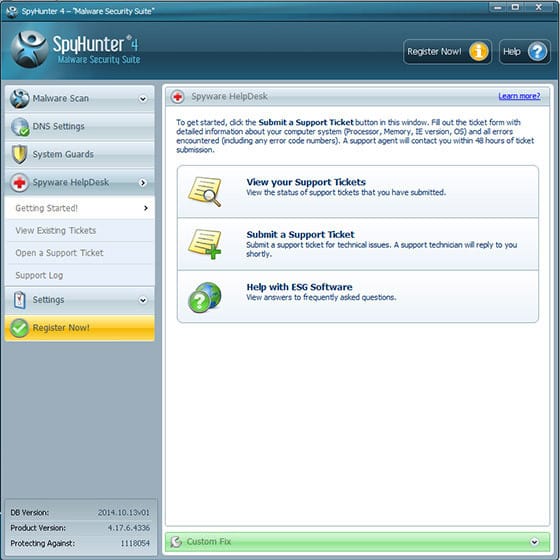Viewport: 560px width, 560px height.
Task: Click the SpyHunter logo in the header
Action: pos(29,49)
